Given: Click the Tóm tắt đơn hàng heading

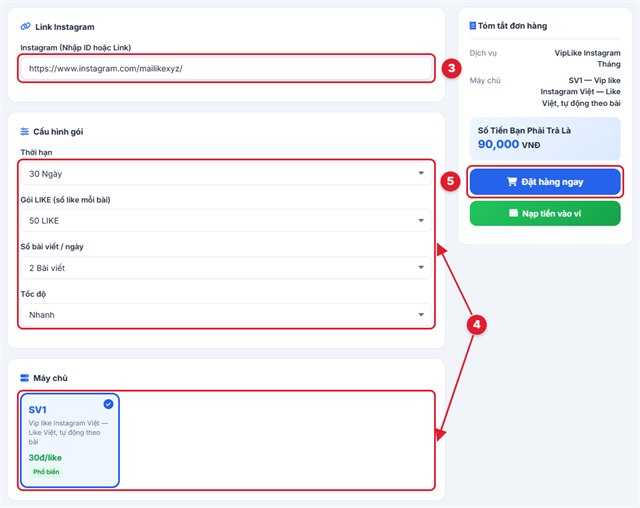Looking at the screenshot, I should point(512,26).
